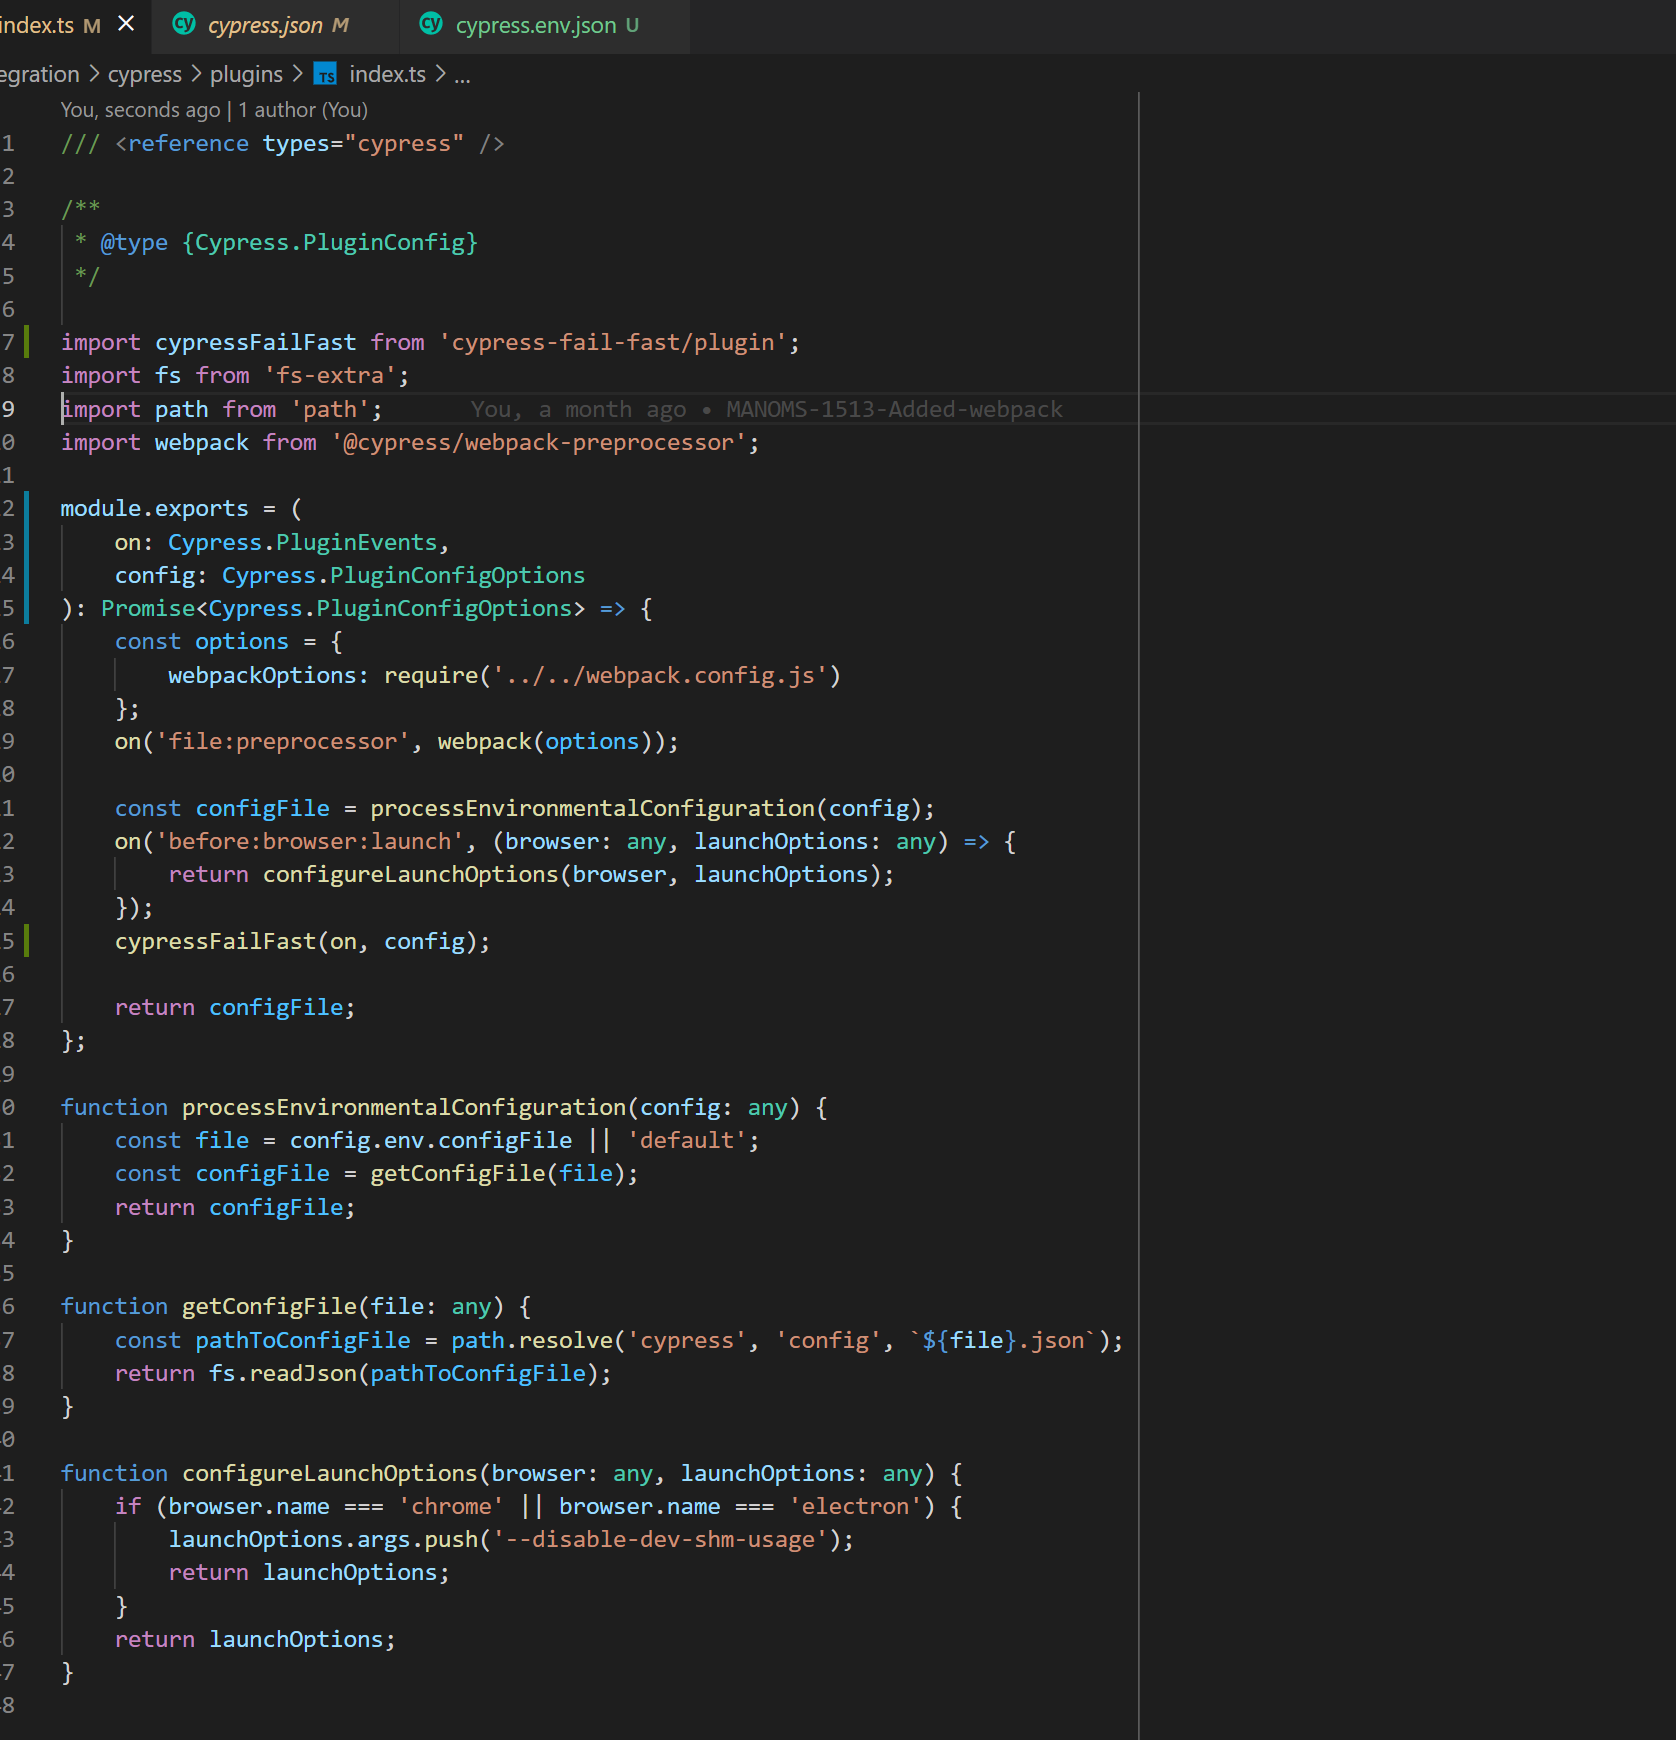Open the index.ts breadcrumb segment
This screenshot has height=1740, width=1676.
387,75
